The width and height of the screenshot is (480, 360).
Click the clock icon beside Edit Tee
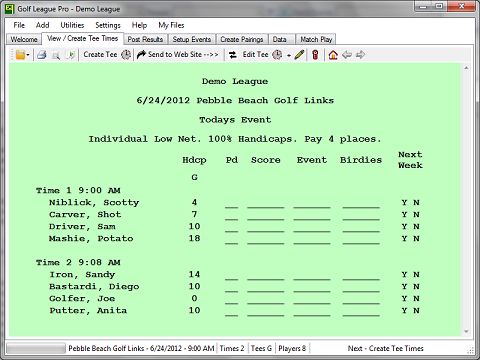(x=277, y=55)
